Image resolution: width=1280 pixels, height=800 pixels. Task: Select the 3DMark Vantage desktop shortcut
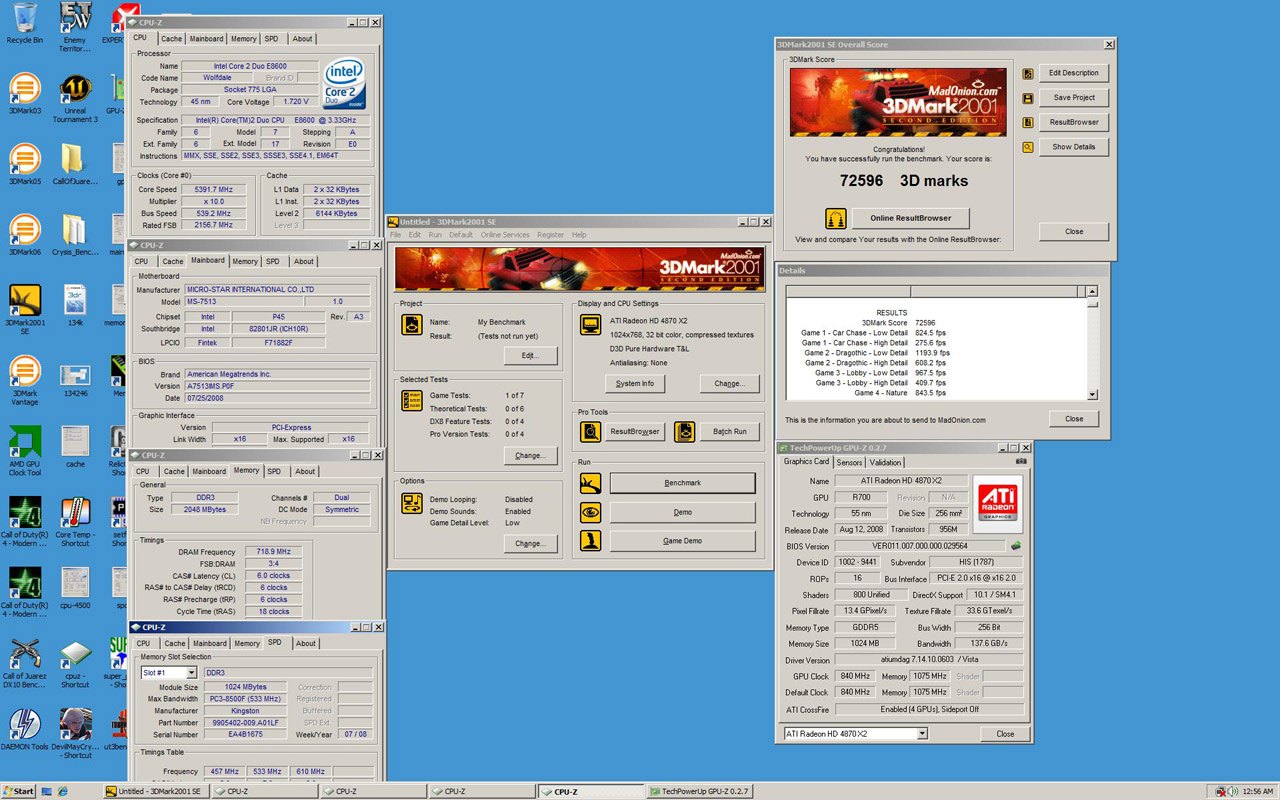[25, 380]
